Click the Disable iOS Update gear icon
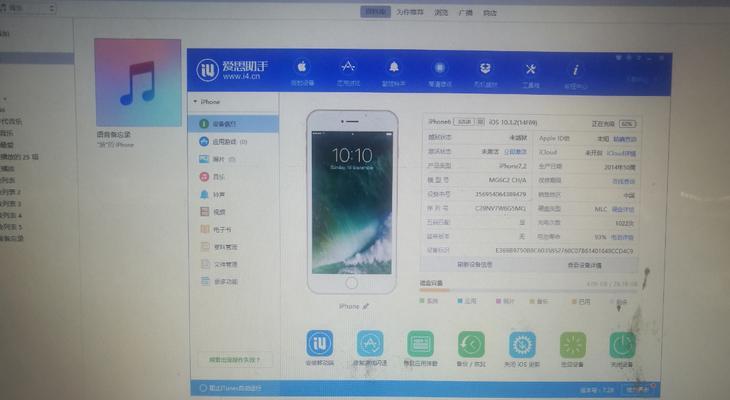The height and width of the screenshot is (400, 730). tap(522, 345)
